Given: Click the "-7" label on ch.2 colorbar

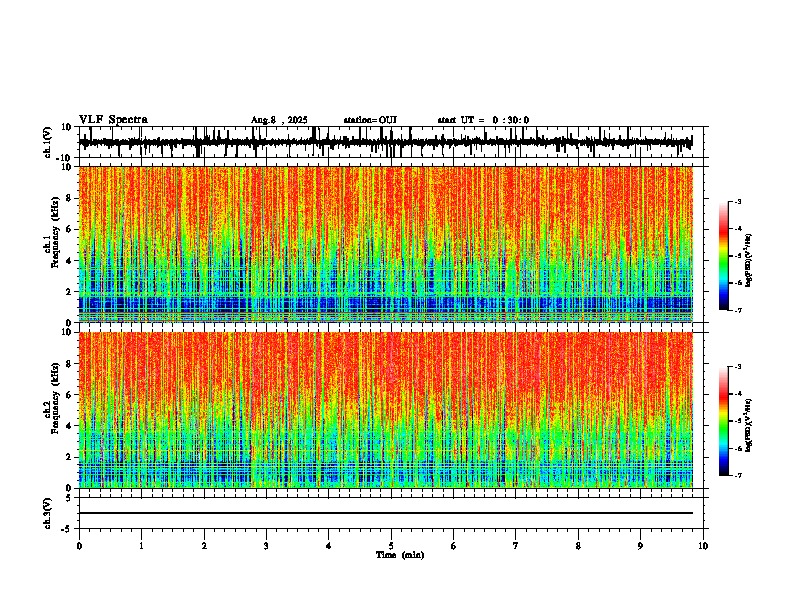Looking at the screenshot, I should pos(737,475).
